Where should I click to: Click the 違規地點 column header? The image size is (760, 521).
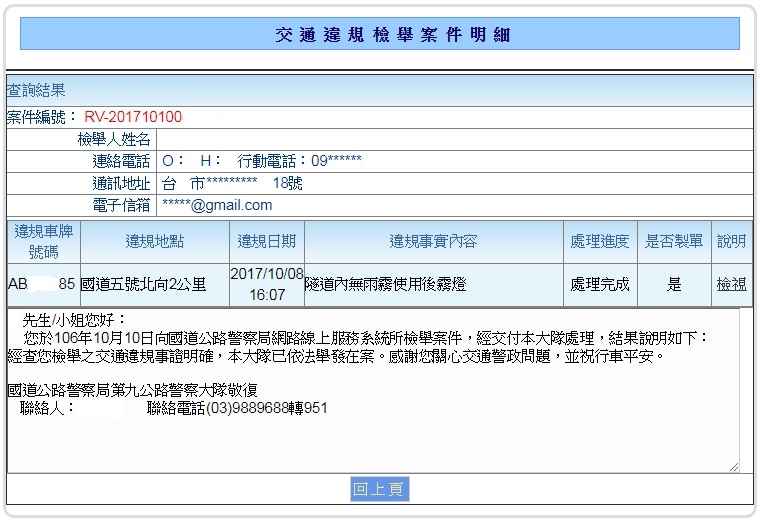pos(155,242)
